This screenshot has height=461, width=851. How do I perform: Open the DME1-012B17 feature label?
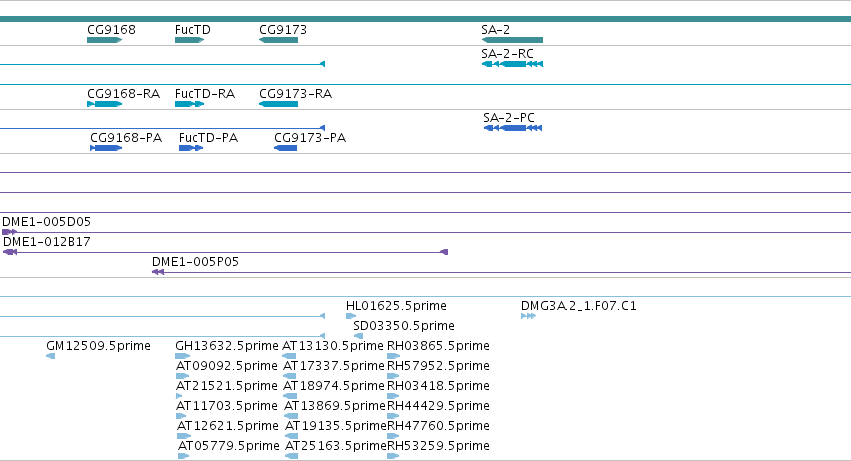pos(47,242)
